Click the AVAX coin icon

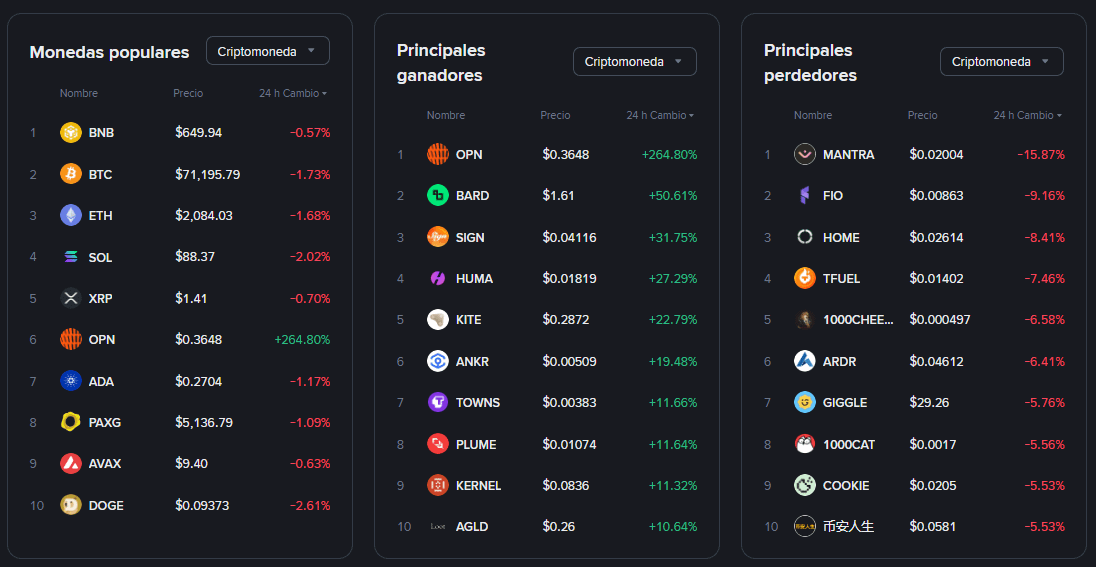point(71,463)
